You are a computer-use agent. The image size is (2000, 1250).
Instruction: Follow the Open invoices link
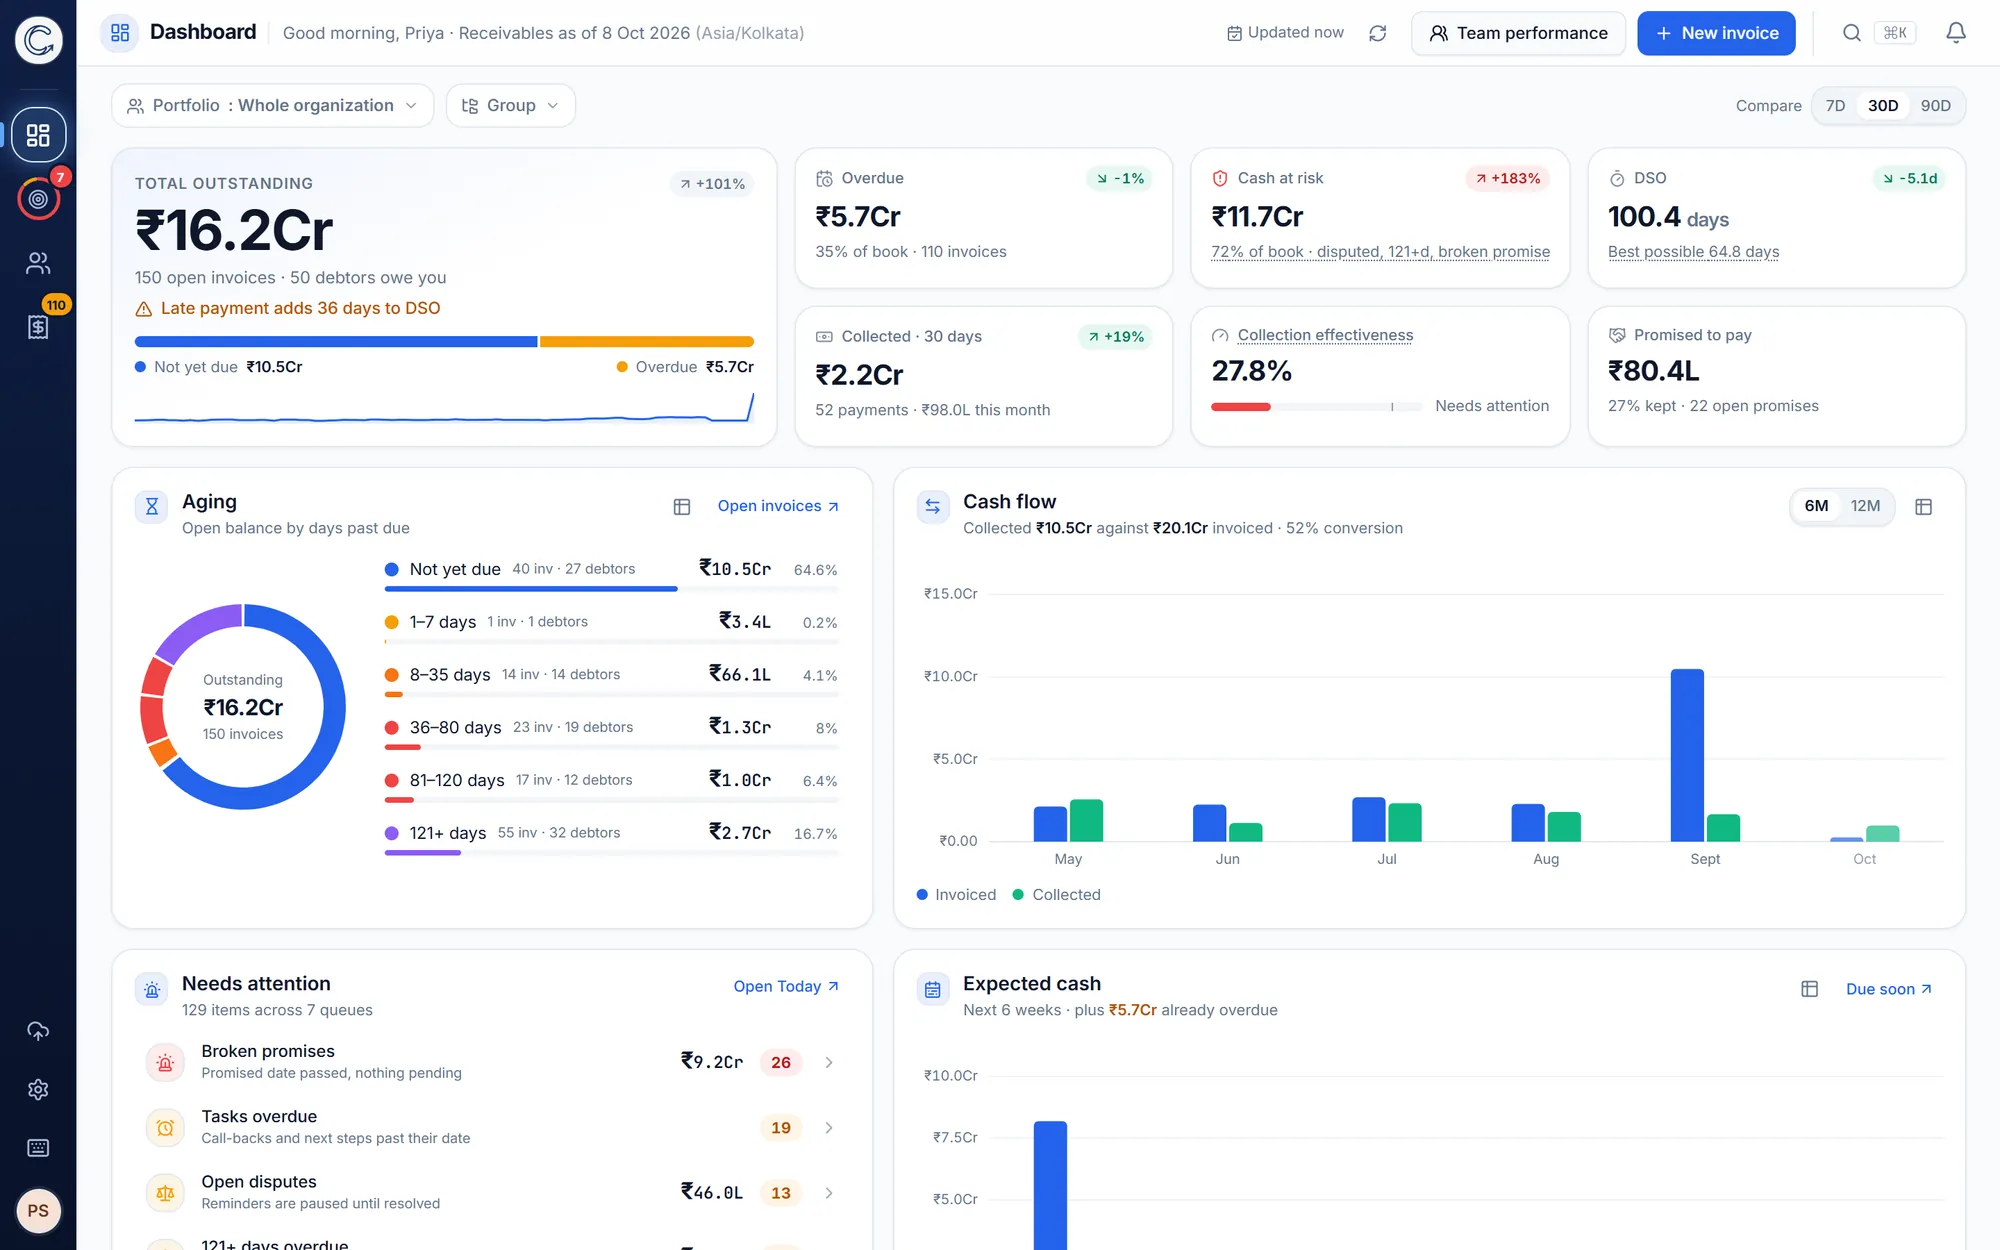pyautogui.click(x=778, y=506)
